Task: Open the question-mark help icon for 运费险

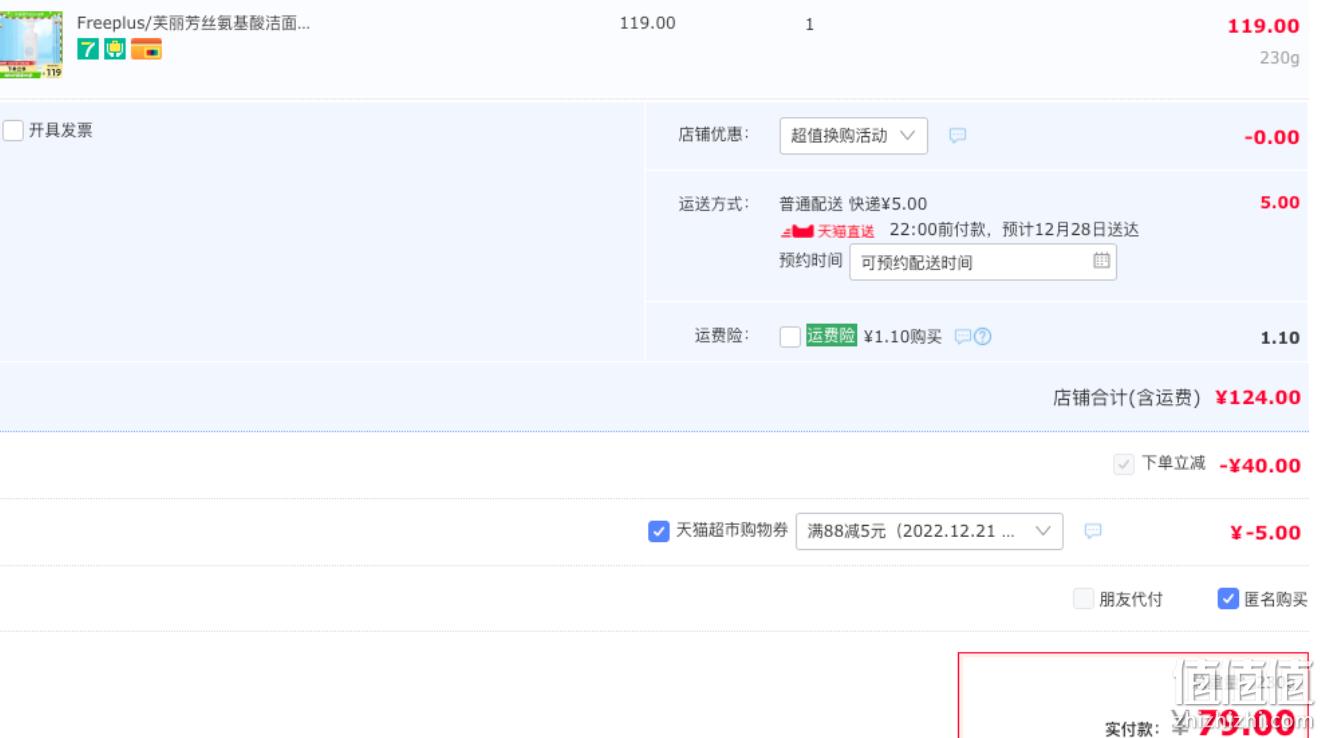Action: pos(982,337)
